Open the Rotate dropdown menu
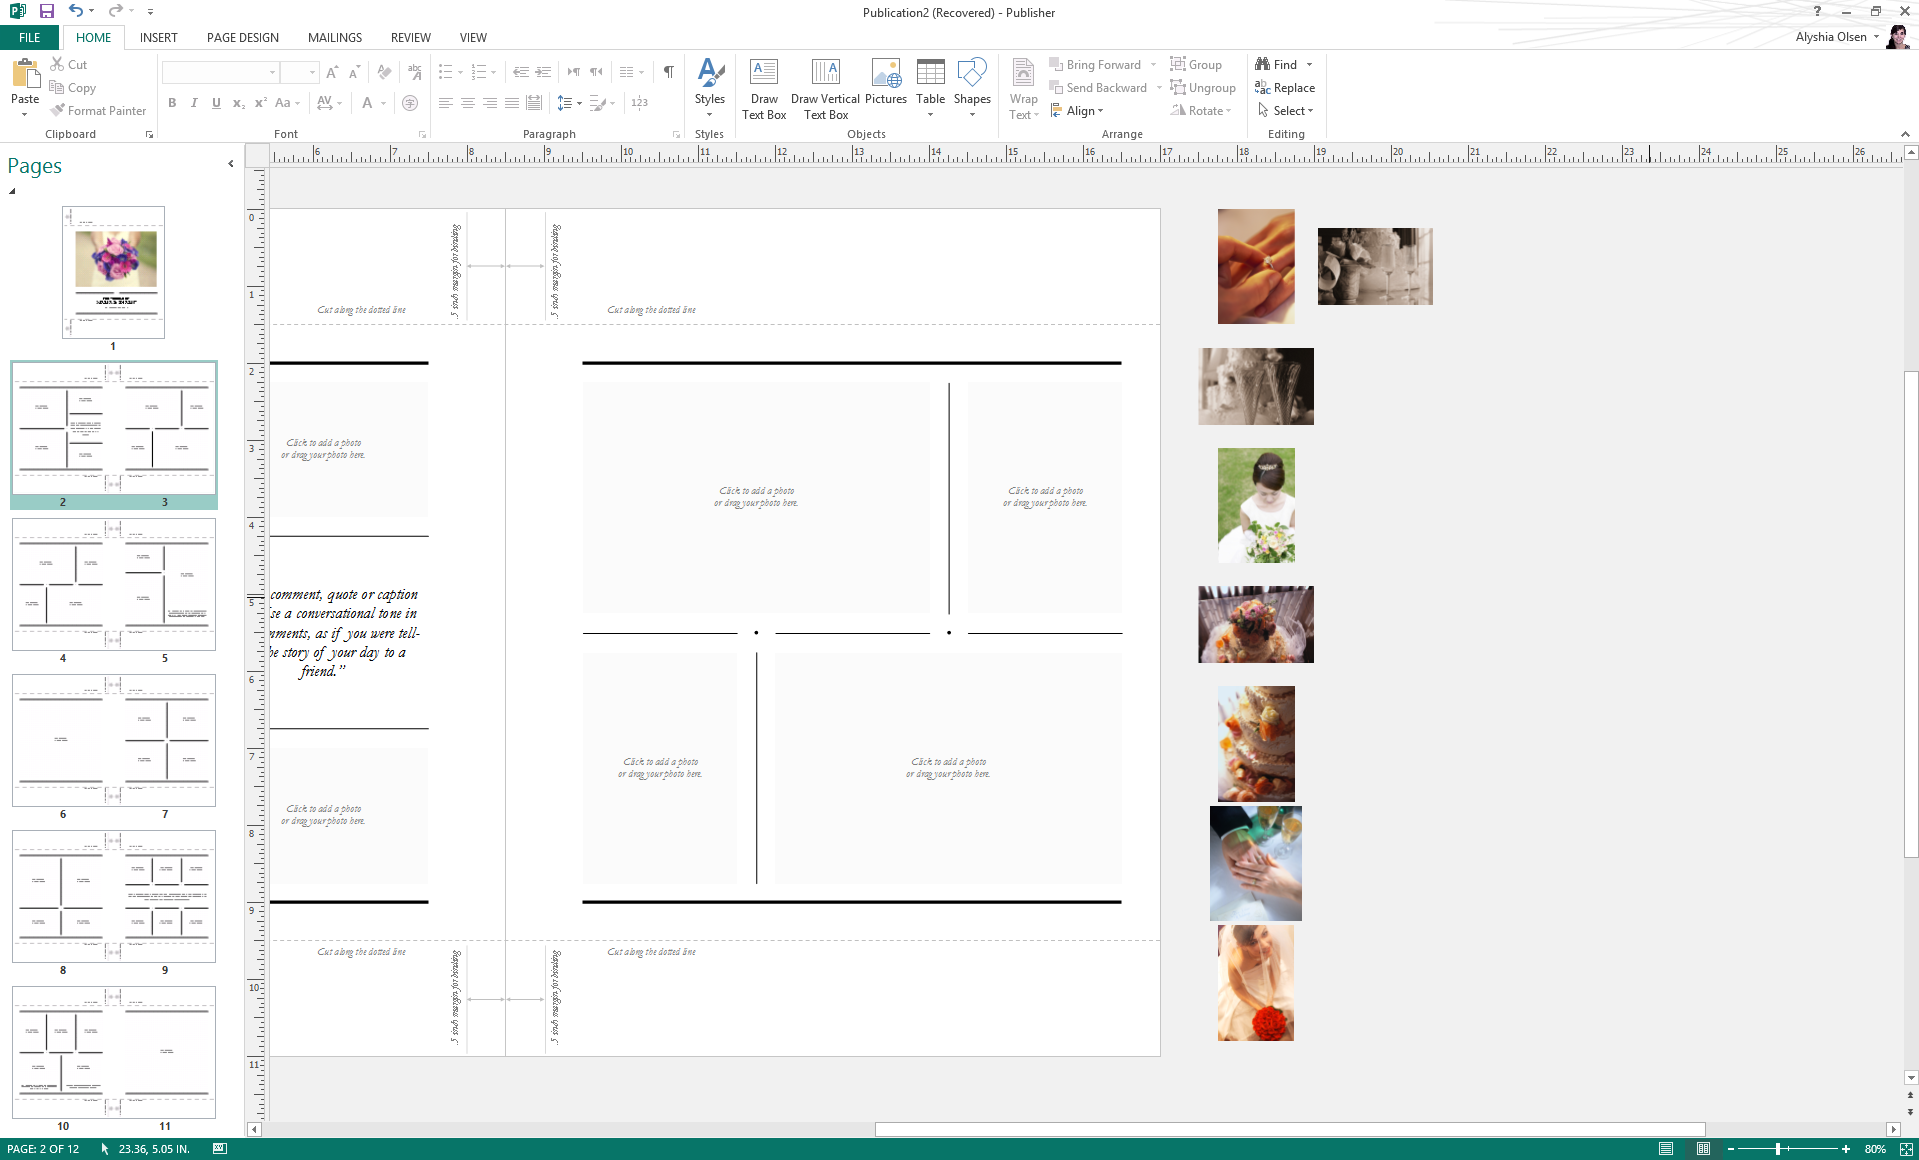 pyautogui.click(x=1202, y=110)
